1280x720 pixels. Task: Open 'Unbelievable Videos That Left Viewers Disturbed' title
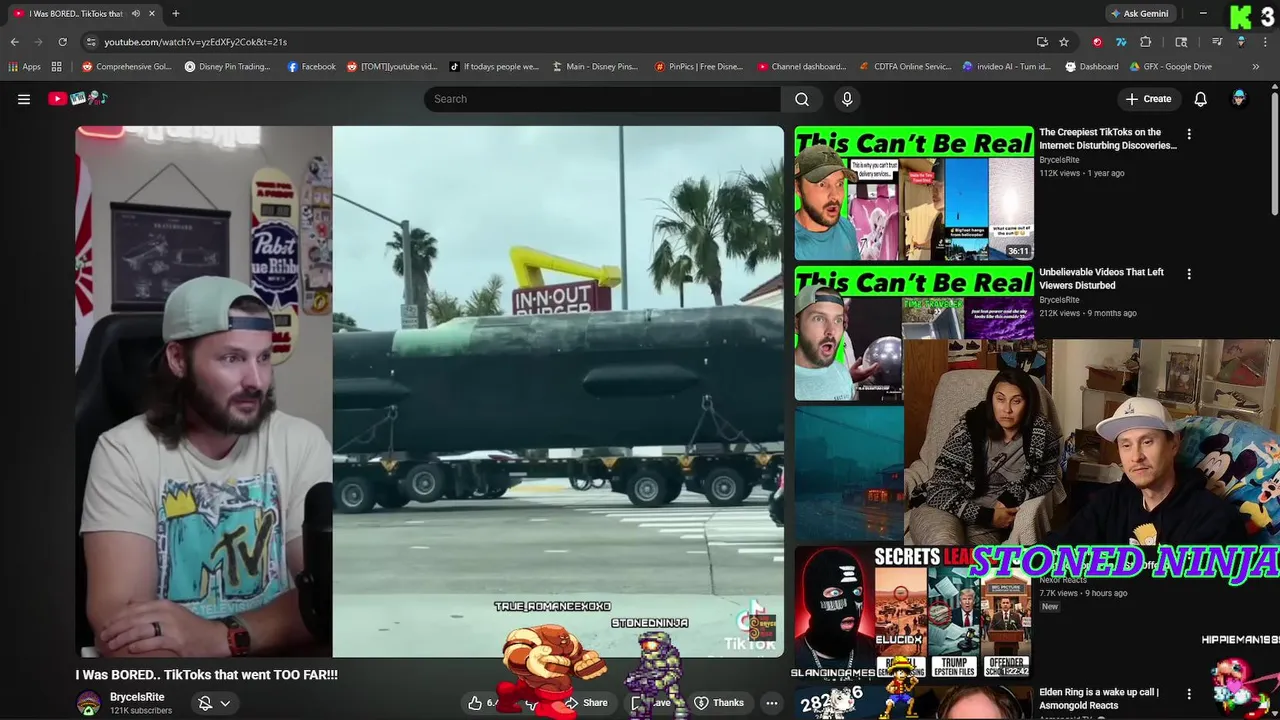click(x=1101, y=279)
